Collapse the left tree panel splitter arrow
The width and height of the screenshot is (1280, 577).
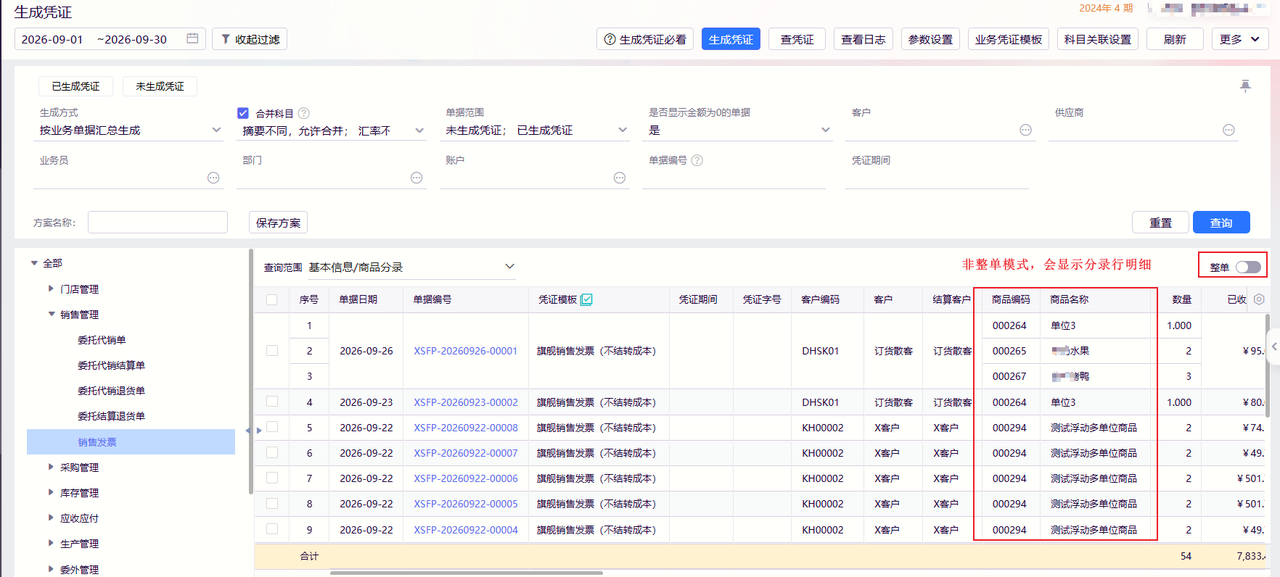tap(247, 429)
